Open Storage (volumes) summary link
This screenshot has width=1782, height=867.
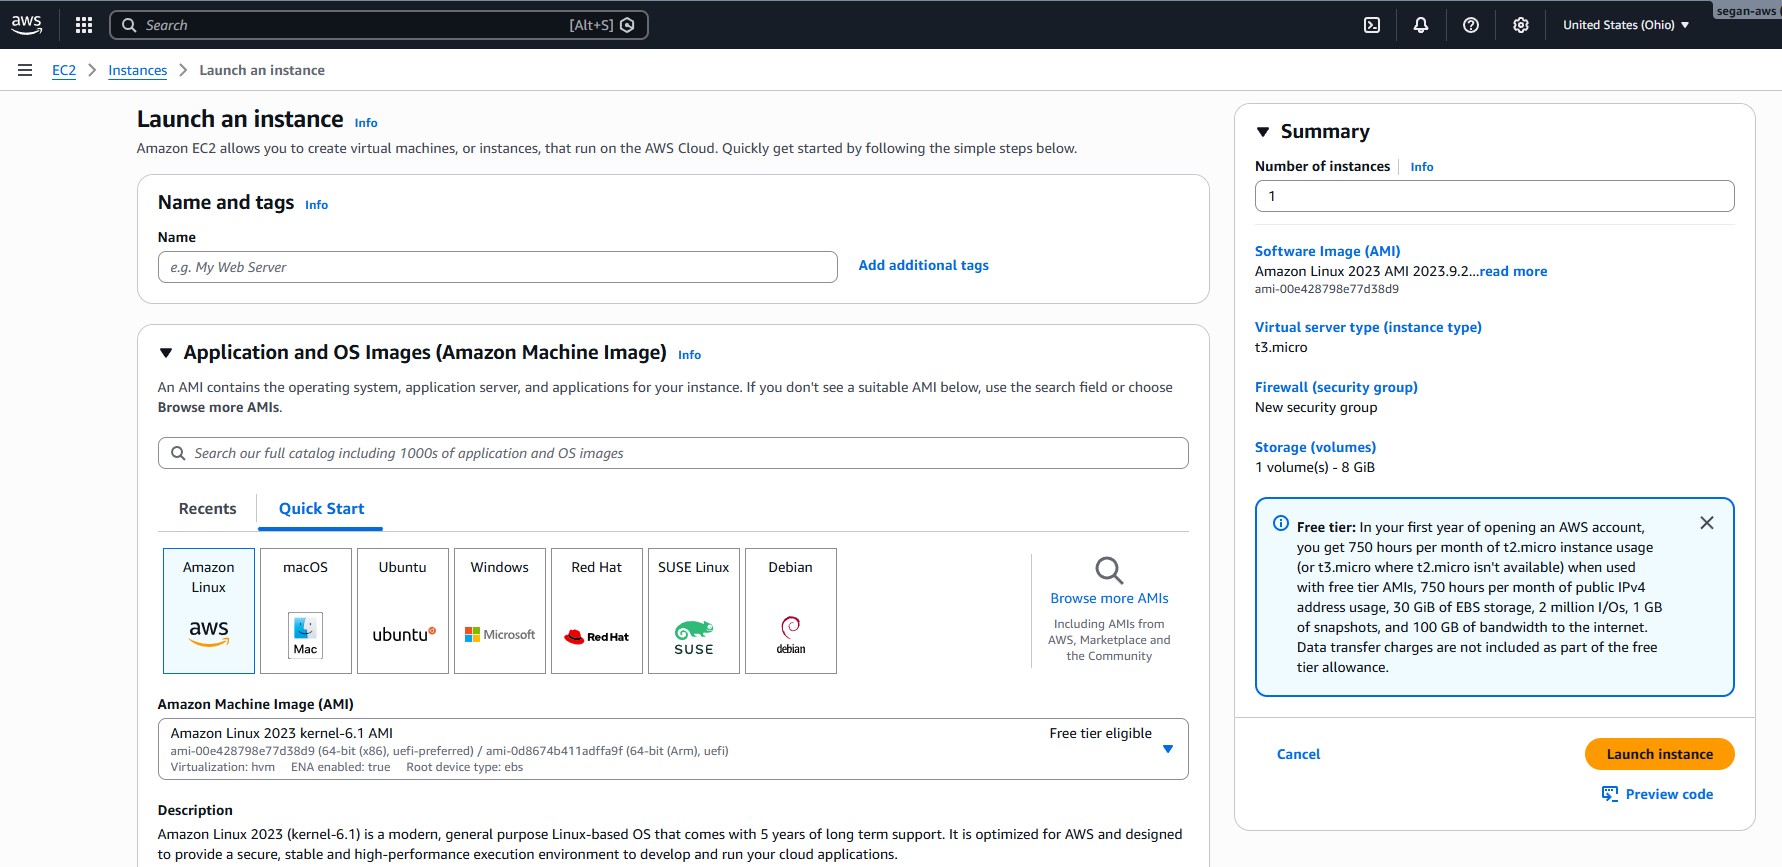tap(1315, 447)
